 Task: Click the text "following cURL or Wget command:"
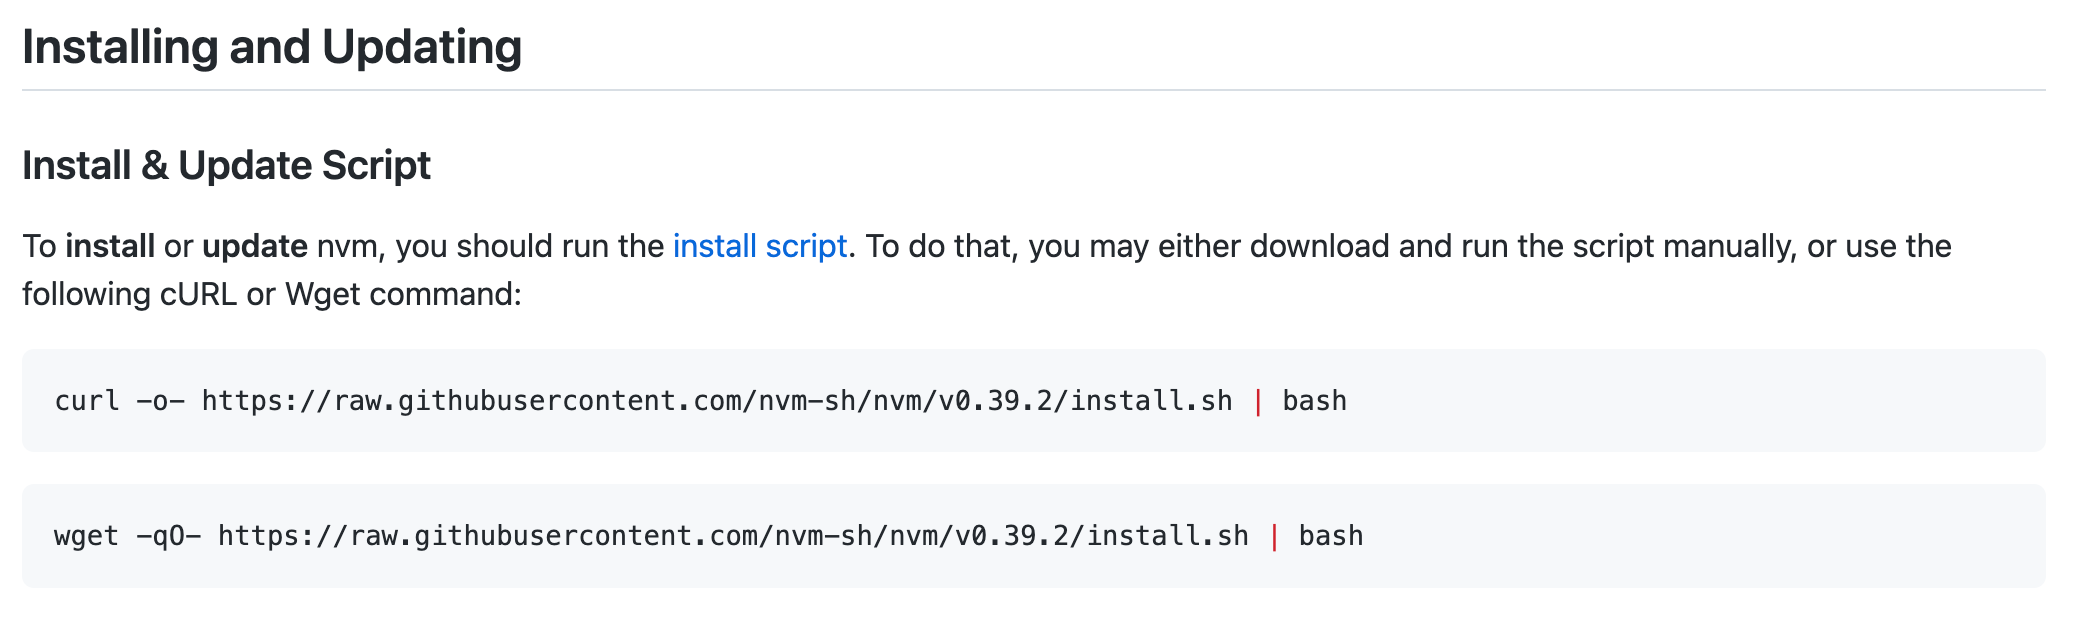tap(272, 295)
